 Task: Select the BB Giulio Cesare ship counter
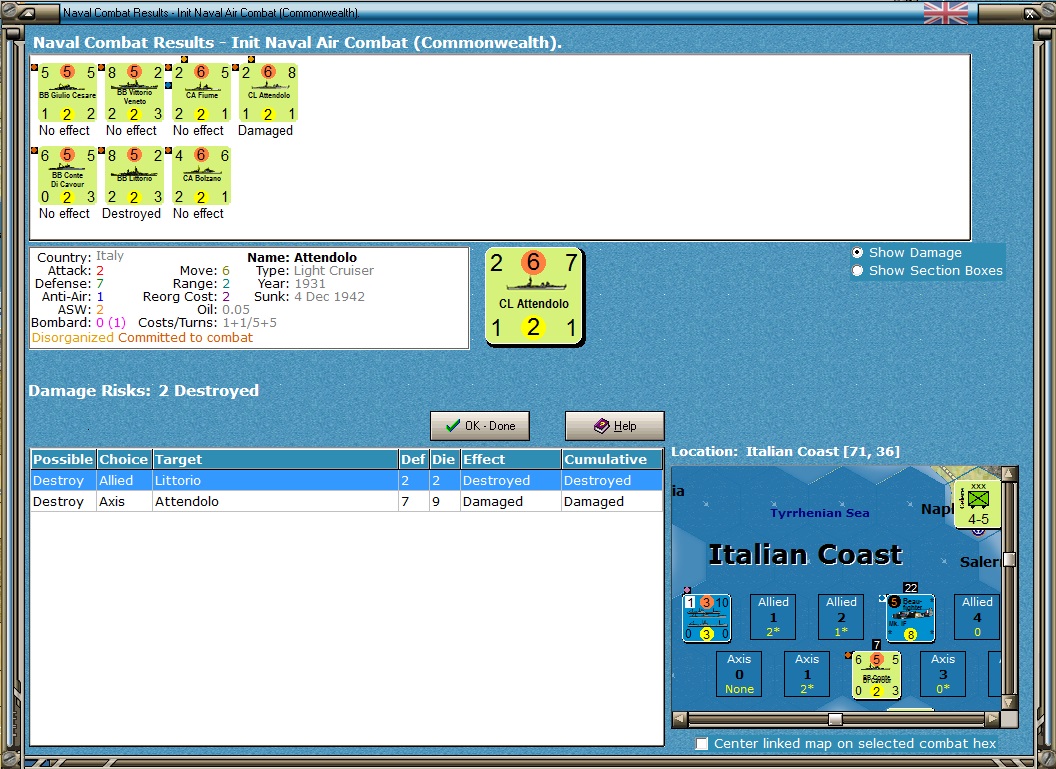tap(67, 93)
